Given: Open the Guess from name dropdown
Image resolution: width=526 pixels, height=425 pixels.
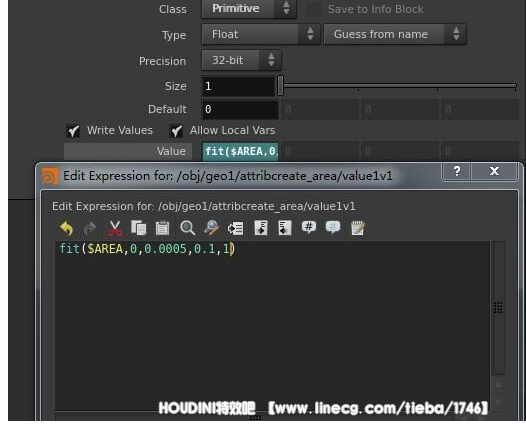Looking at the screenshot, I should [x=395, y=34].
